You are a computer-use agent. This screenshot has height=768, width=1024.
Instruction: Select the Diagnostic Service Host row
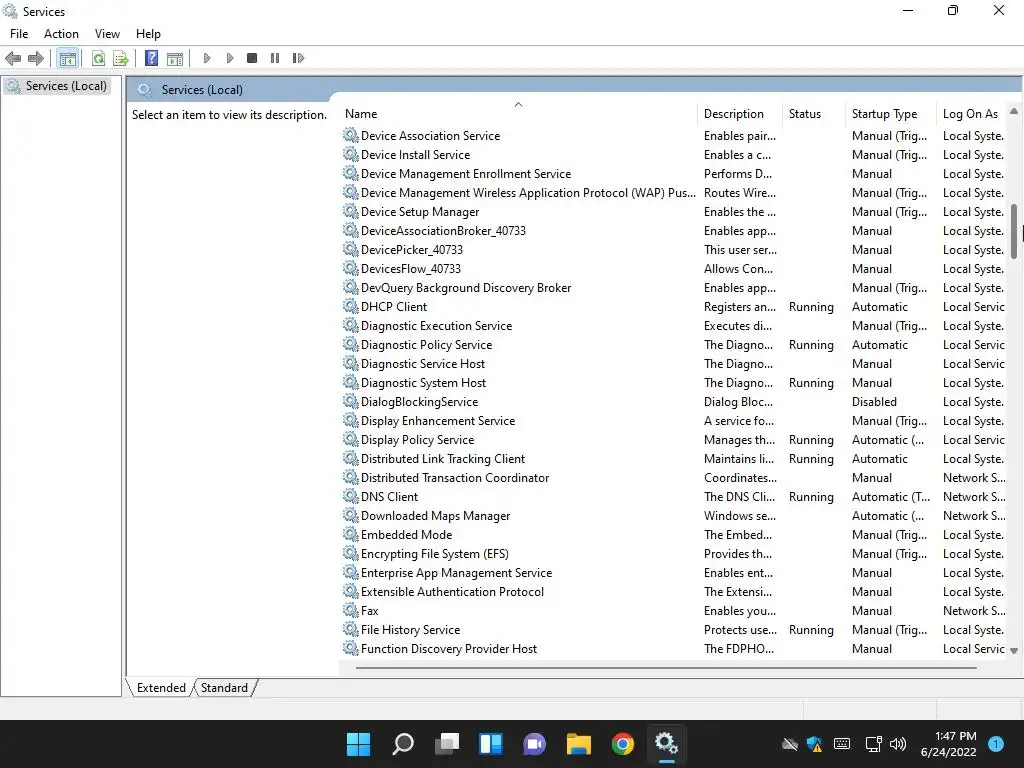click(x=674, y=364)
